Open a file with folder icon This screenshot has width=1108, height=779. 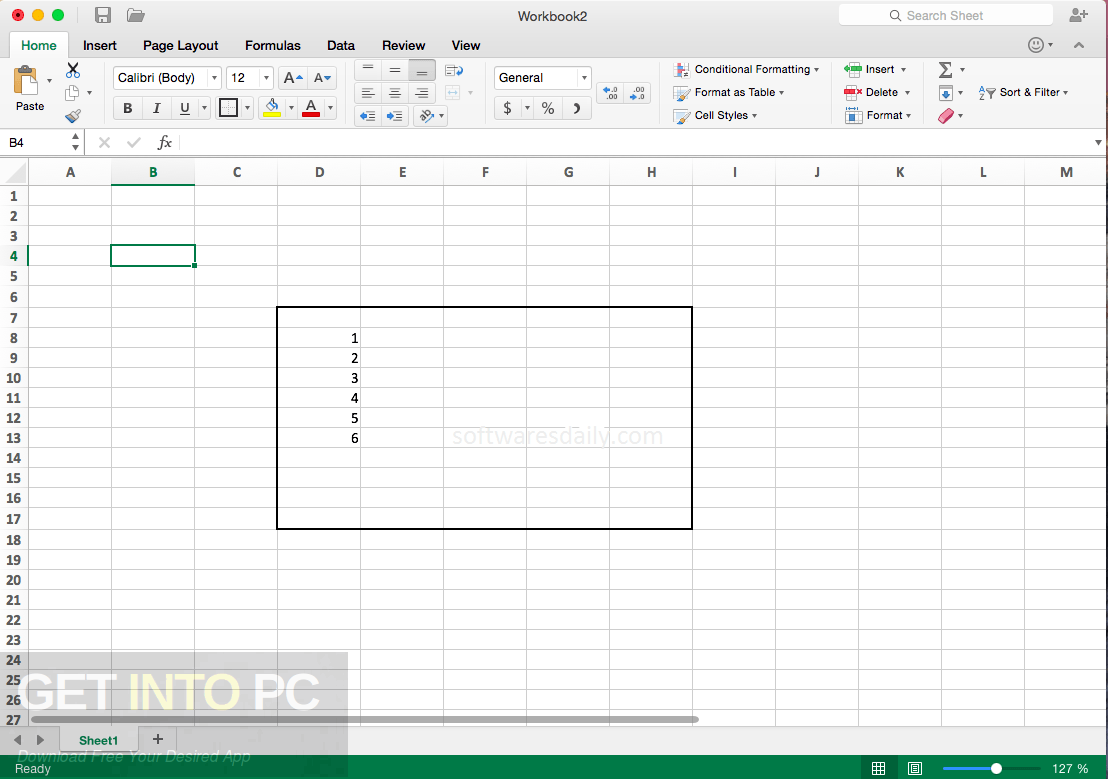[136, 15]
